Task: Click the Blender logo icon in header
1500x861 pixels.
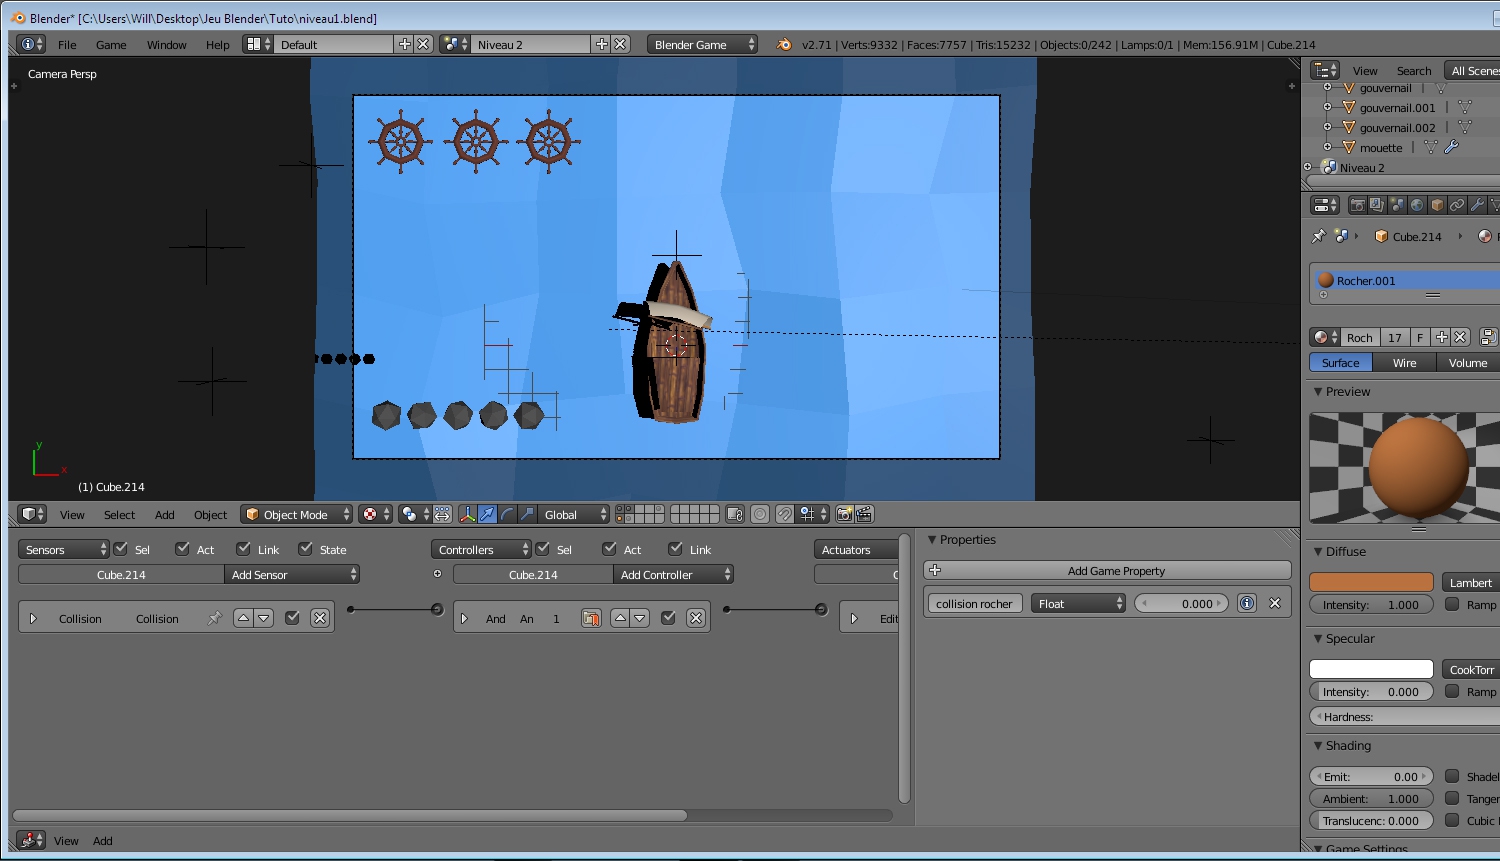Action: coord(784,44)
